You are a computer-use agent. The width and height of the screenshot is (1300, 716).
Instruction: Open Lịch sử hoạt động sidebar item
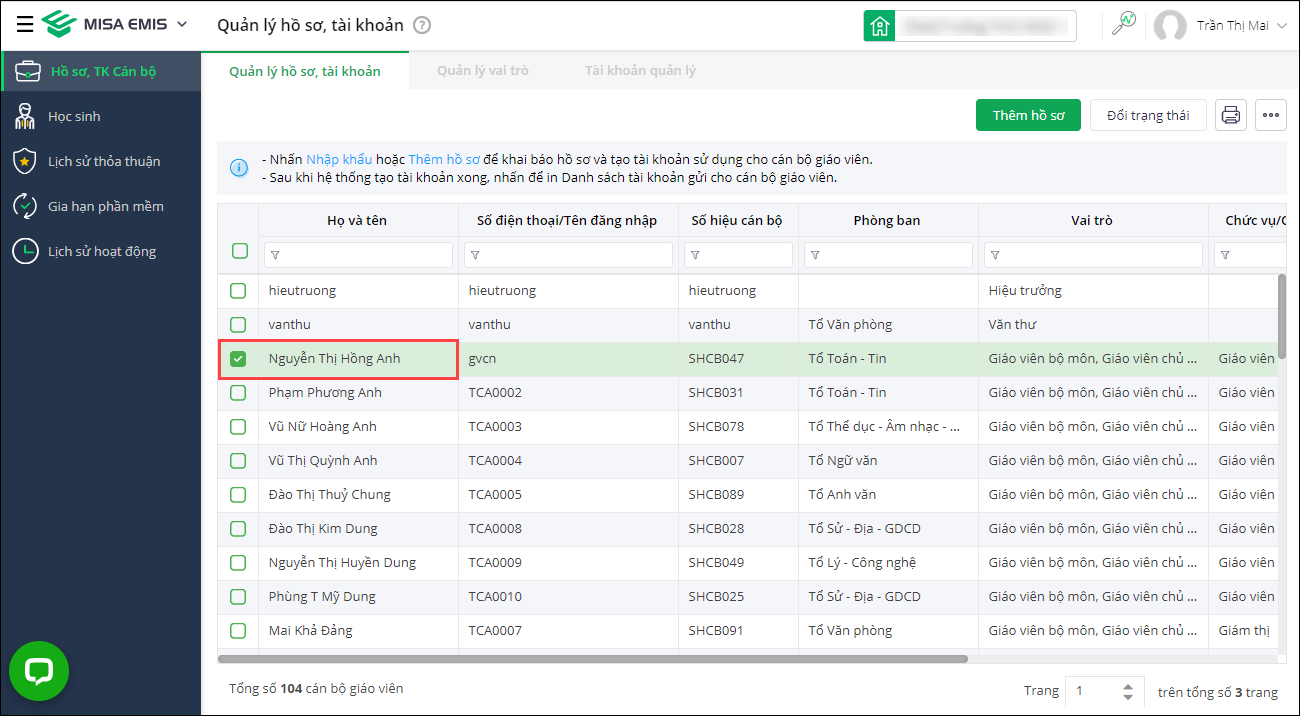[x=101, y=251]
